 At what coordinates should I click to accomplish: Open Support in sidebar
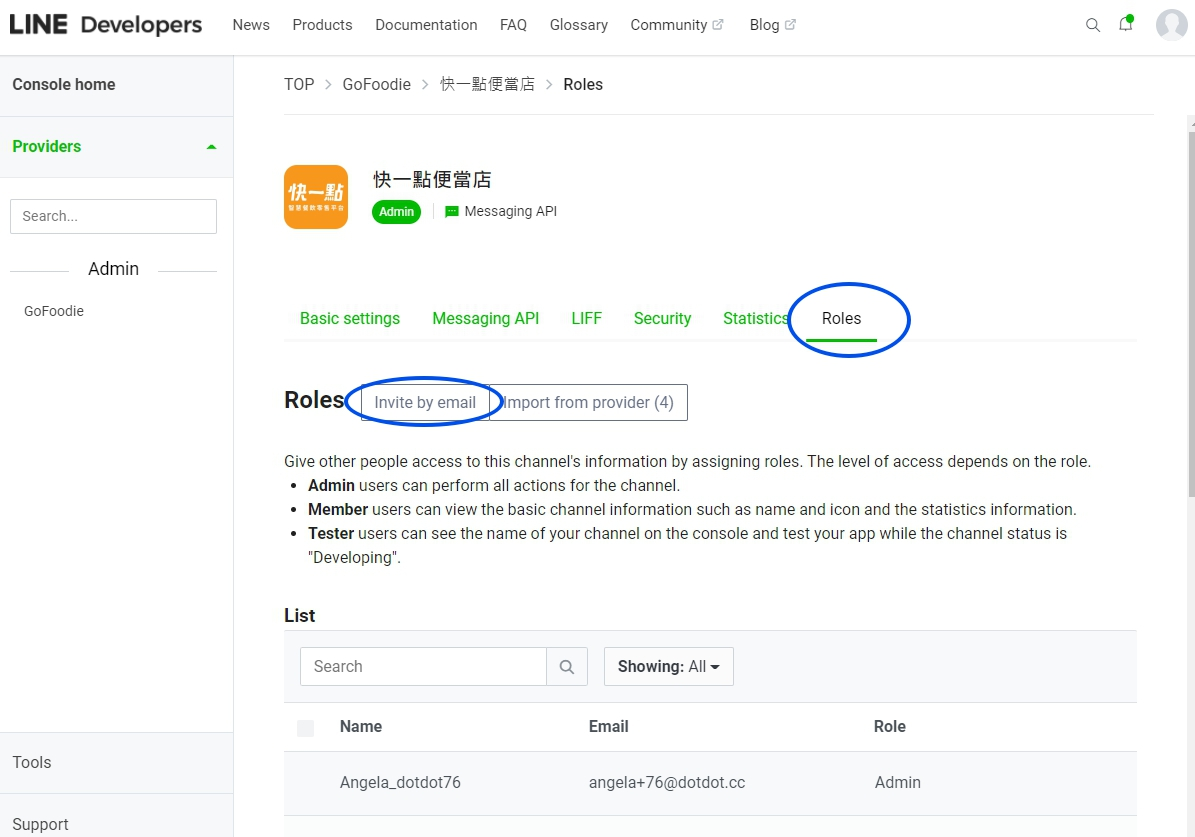[40, 824]
